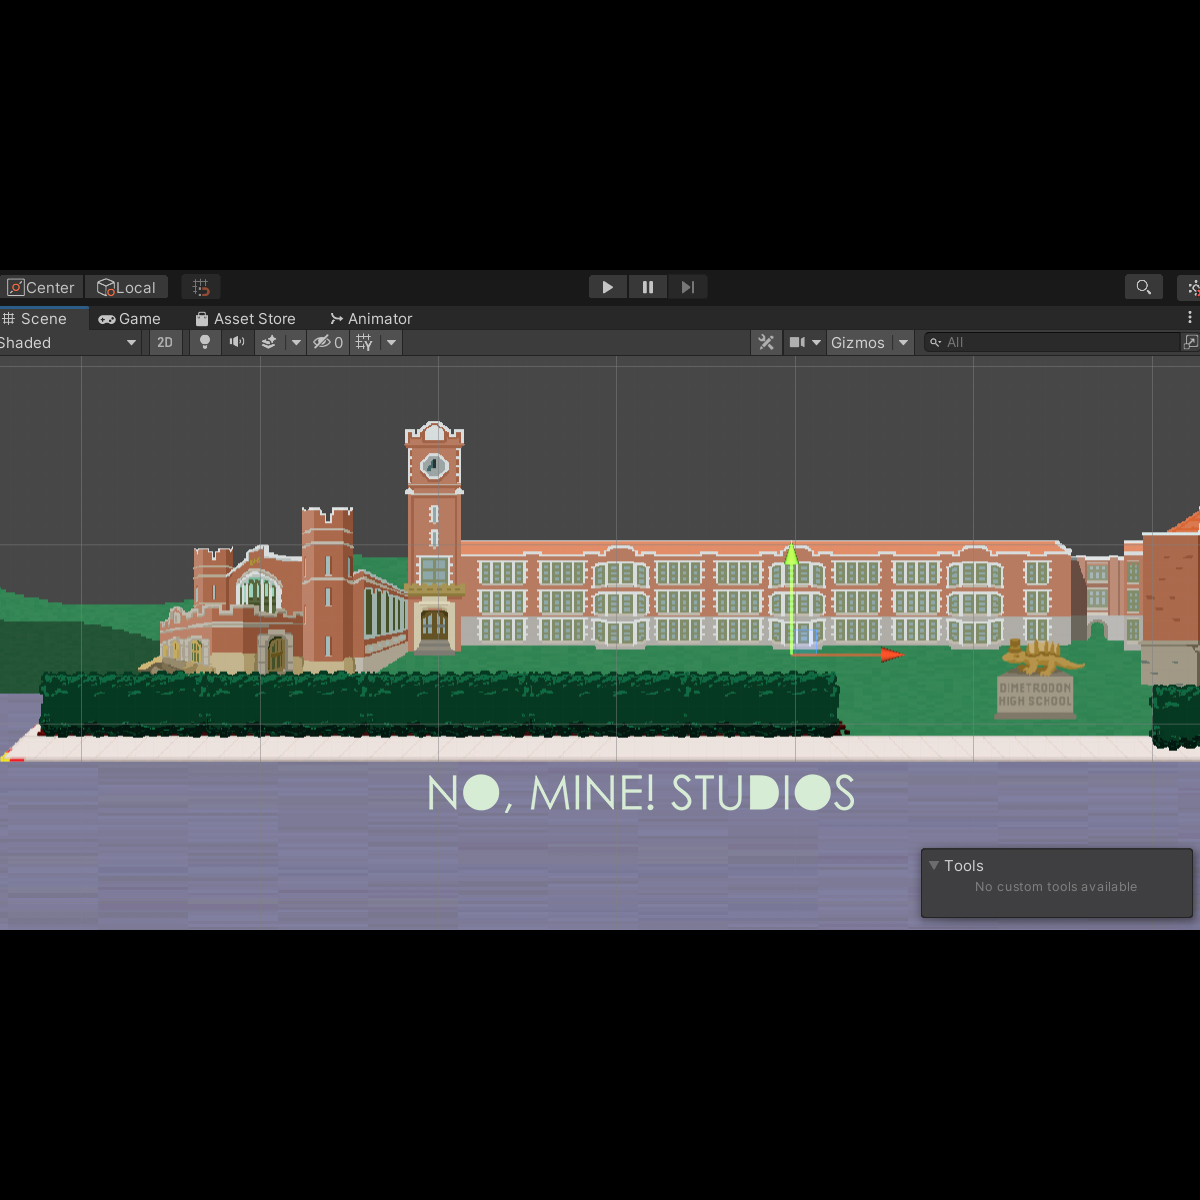
Task: Click the scene effects icon
Action: (269, 342)
